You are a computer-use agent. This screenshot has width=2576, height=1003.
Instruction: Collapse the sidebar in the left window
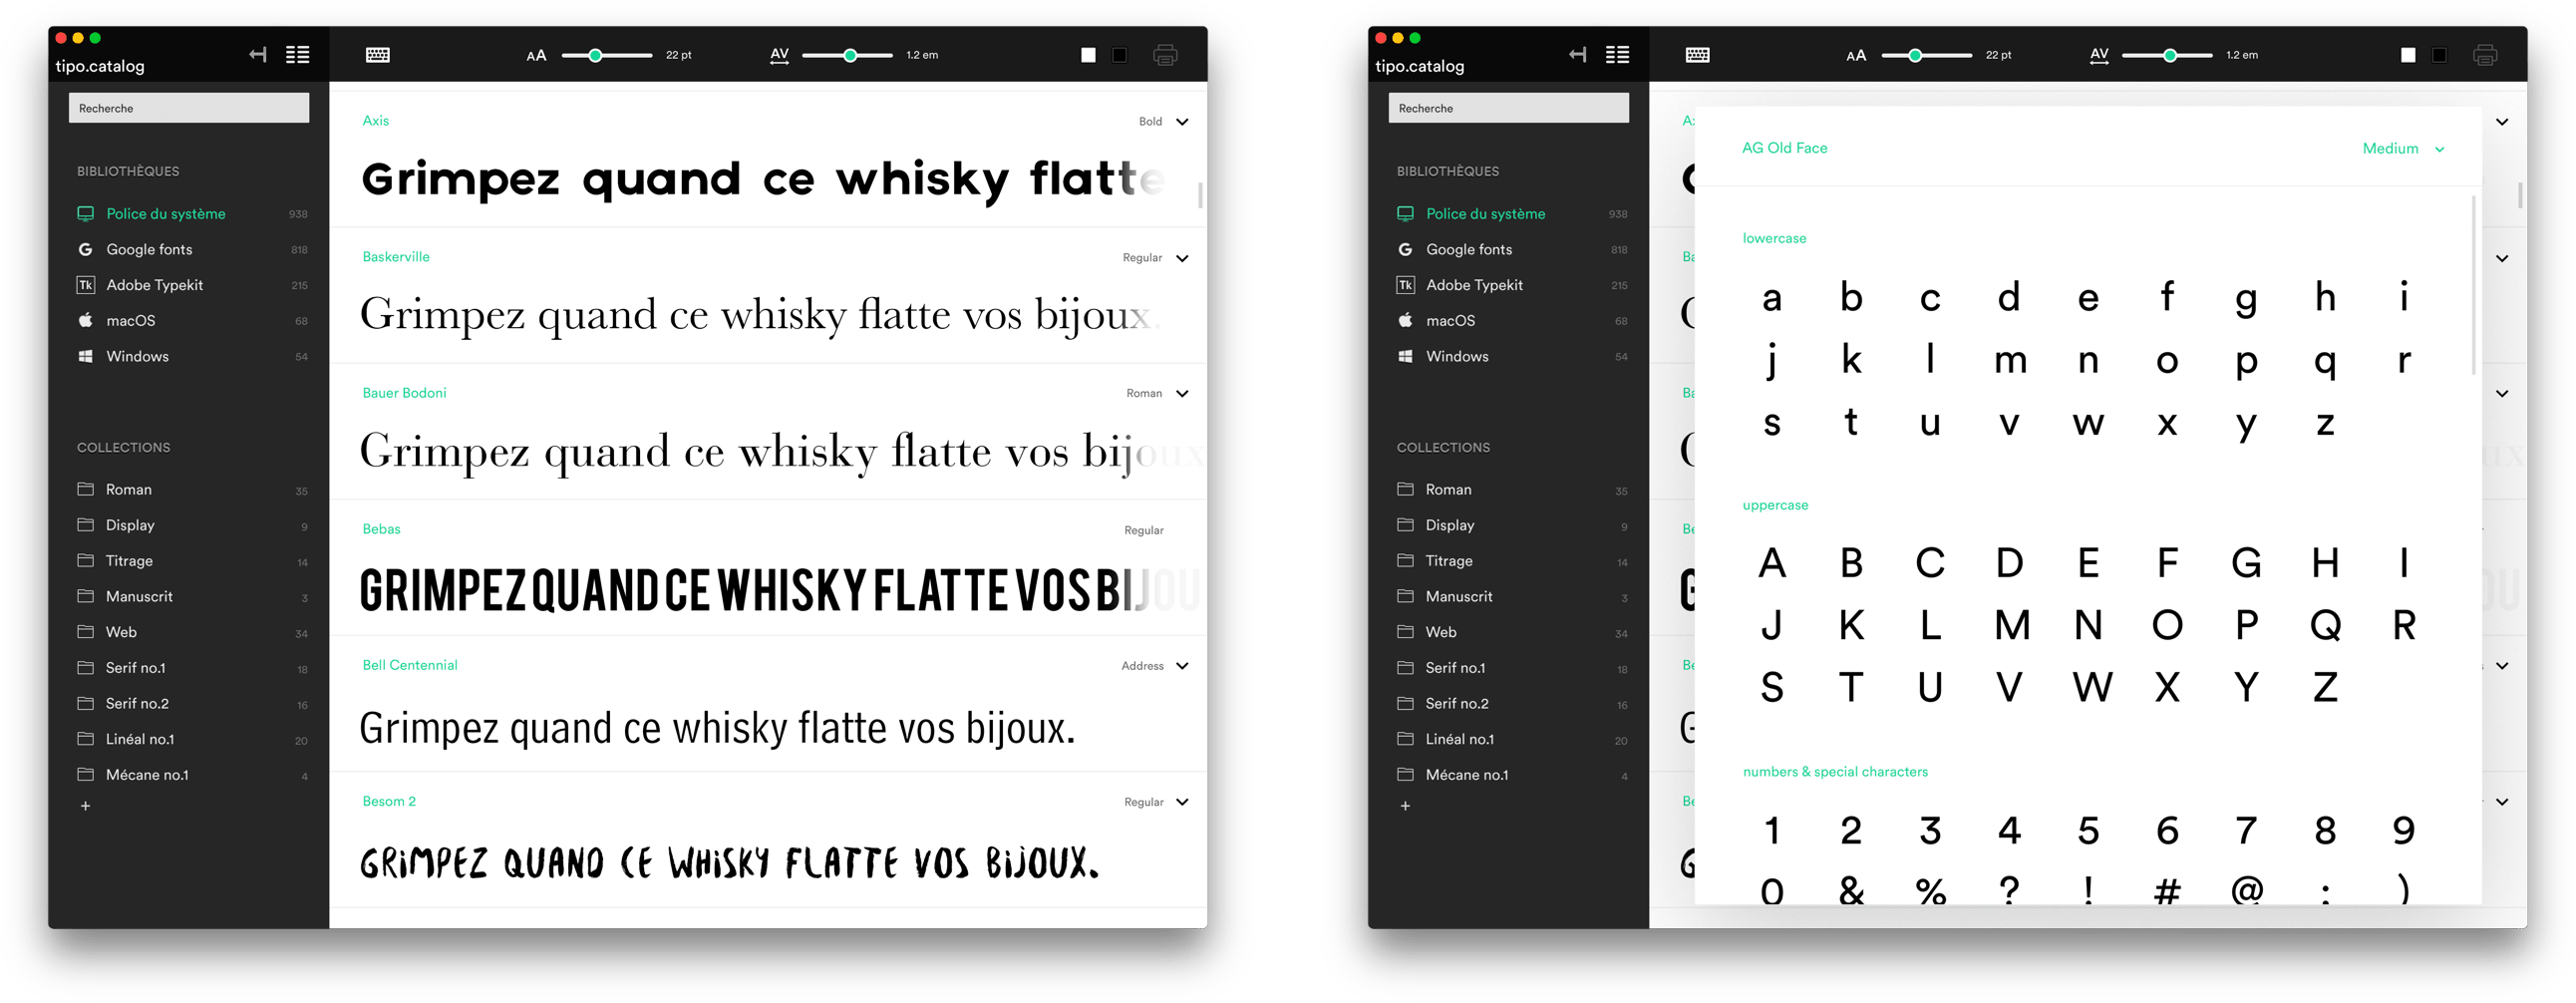pos(258,55)
